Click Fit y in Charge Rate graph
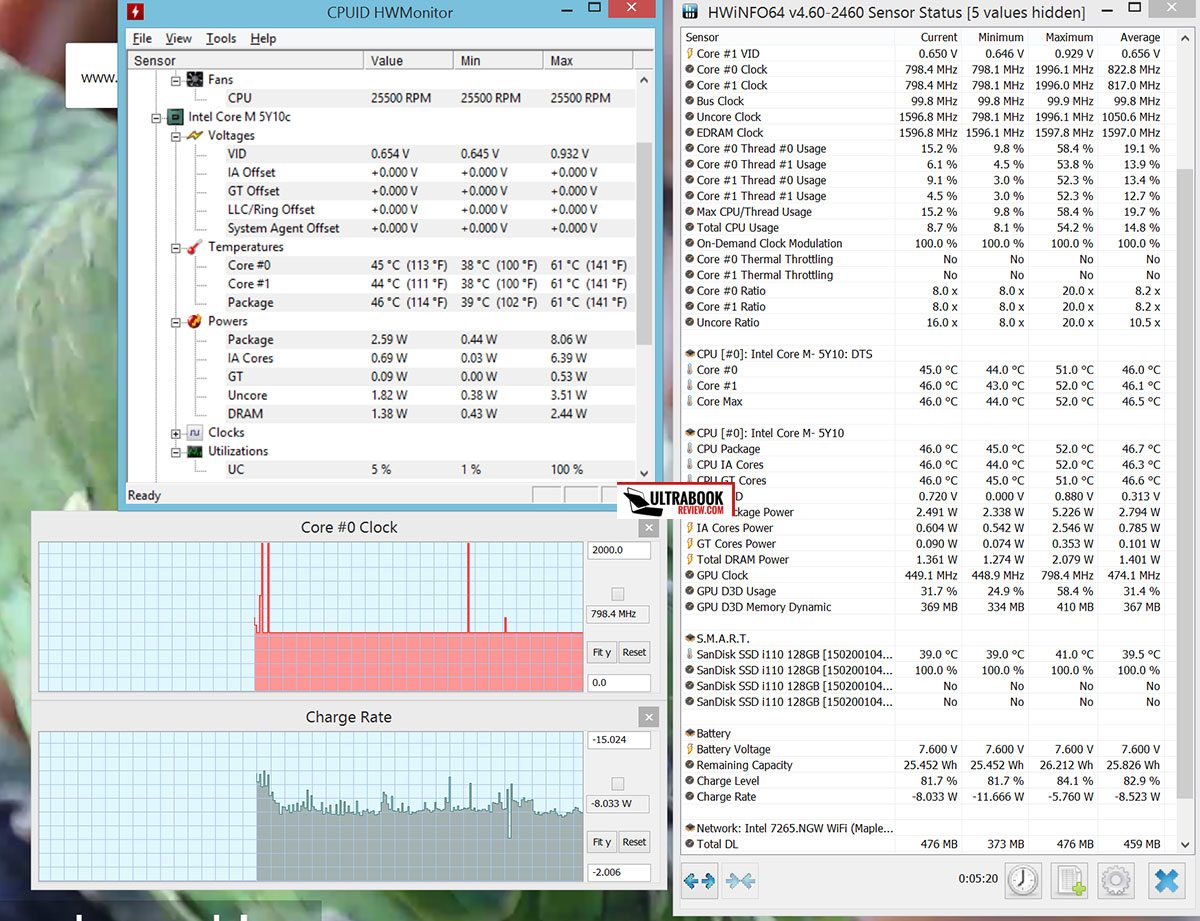The width and height of the screenshot is (1200, 921). 601,842
